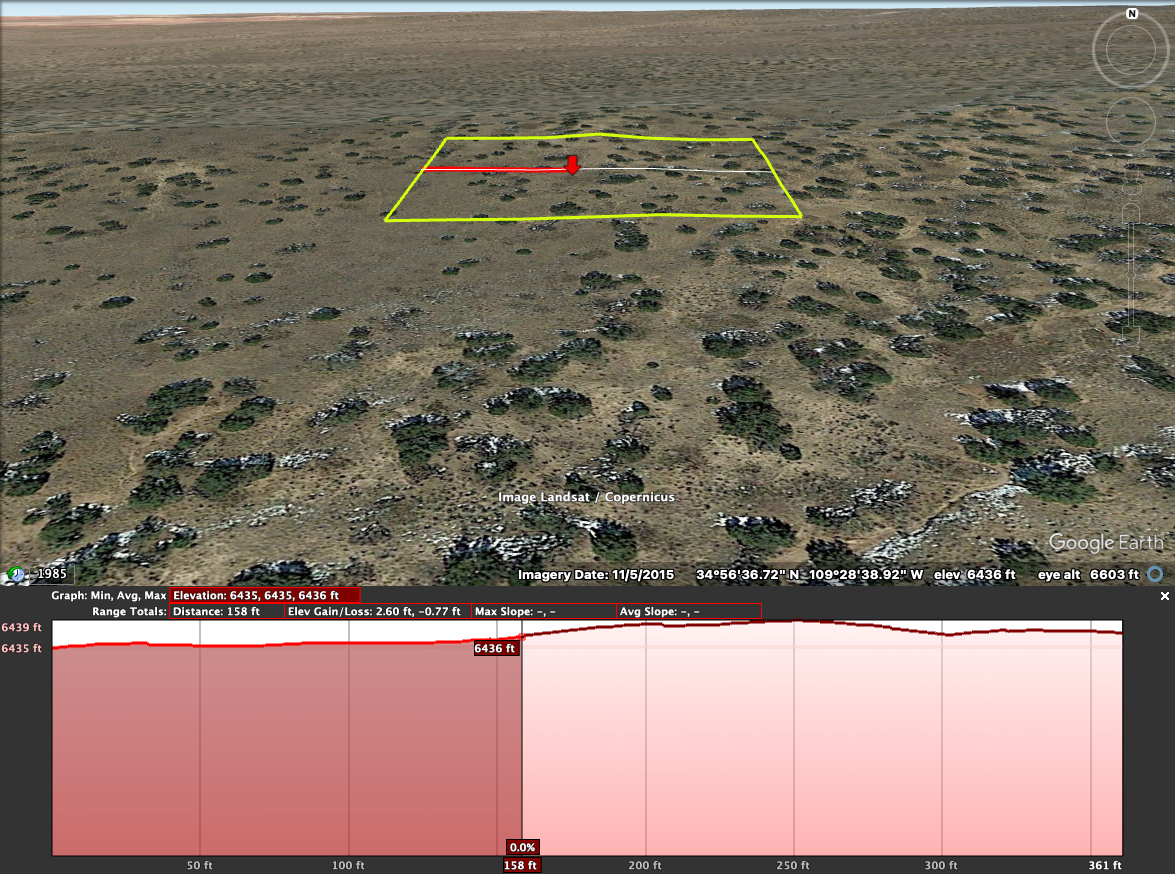Click the Imagery Date: 11/5/2015 text
The height and width of the screenshot is (874, 1175).
[596, 575]
